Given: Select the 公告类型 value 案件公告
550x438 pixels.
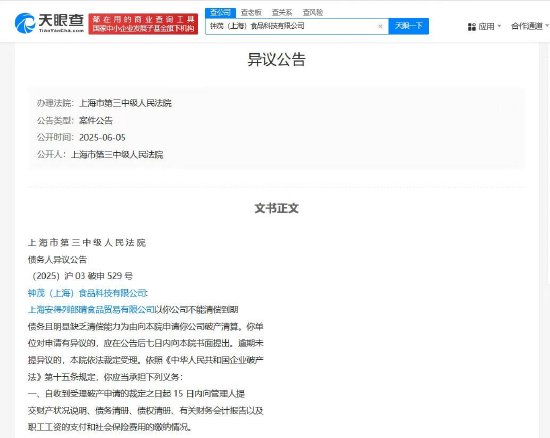Looking at the screenshot, I should 96,120.
